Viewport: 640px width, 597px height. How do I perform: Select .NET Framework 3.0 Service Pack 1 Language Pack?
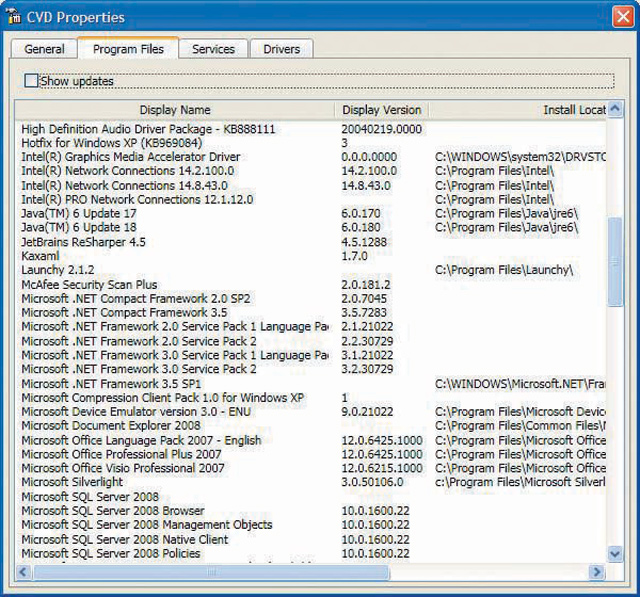point(175,355)
